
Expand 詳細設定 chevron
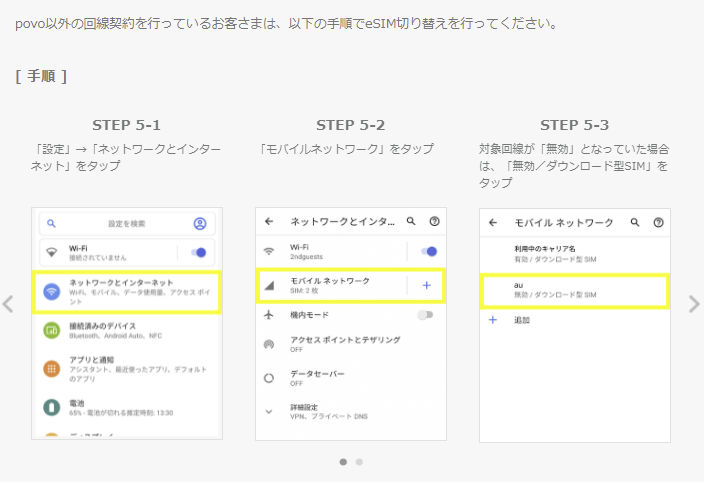point(269,412)
